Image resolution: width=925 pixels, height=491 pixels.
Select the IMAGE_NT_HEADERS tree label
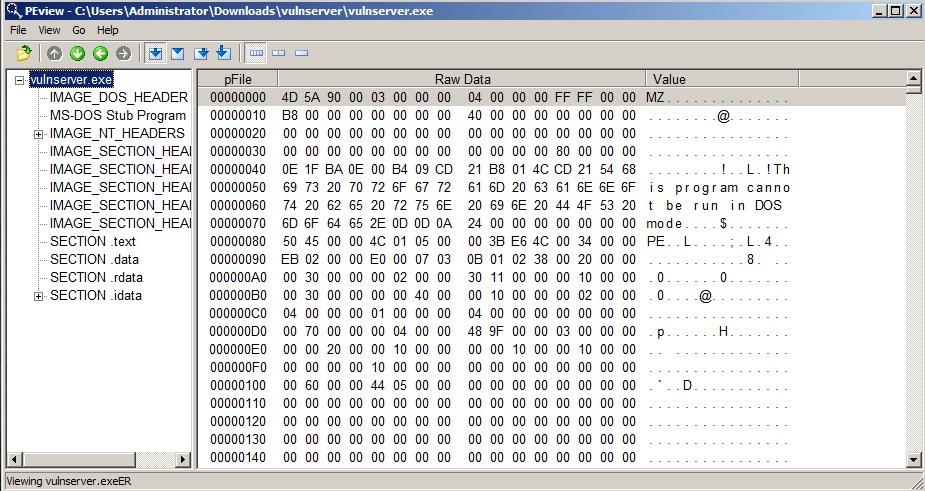[x=117, y=133]
